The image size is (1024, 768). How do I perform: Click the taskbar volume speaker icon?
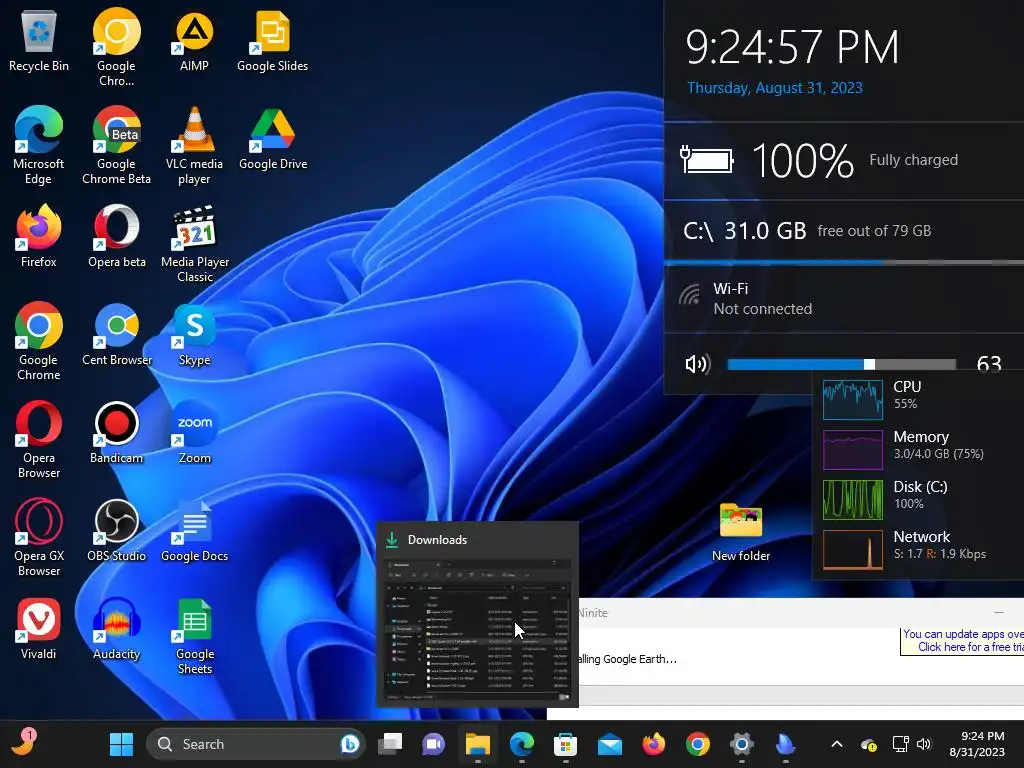click(924, 744)
